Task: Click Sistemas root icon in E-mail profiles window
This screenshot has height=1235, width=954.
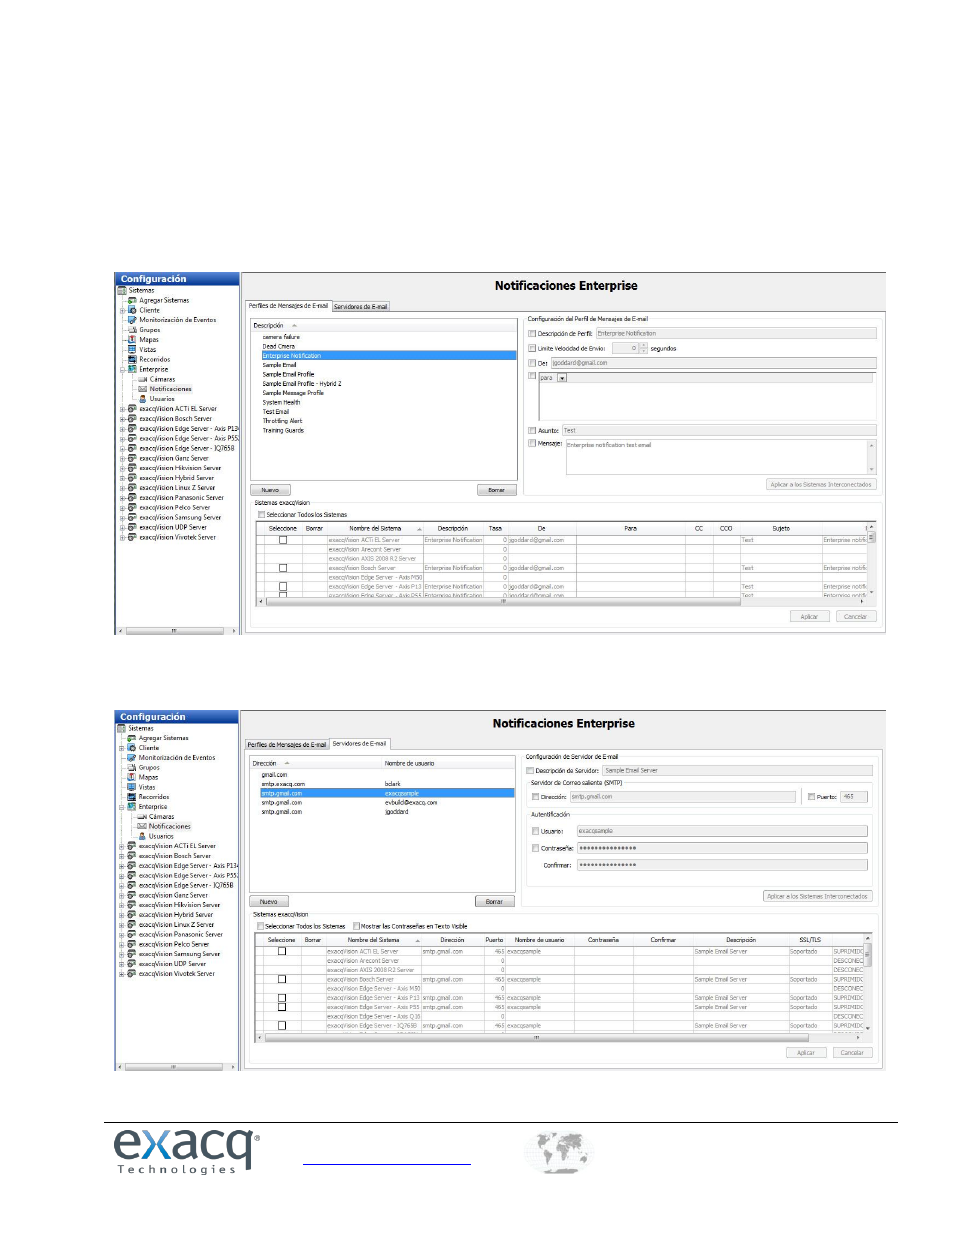Action: (x=122, y=290)
